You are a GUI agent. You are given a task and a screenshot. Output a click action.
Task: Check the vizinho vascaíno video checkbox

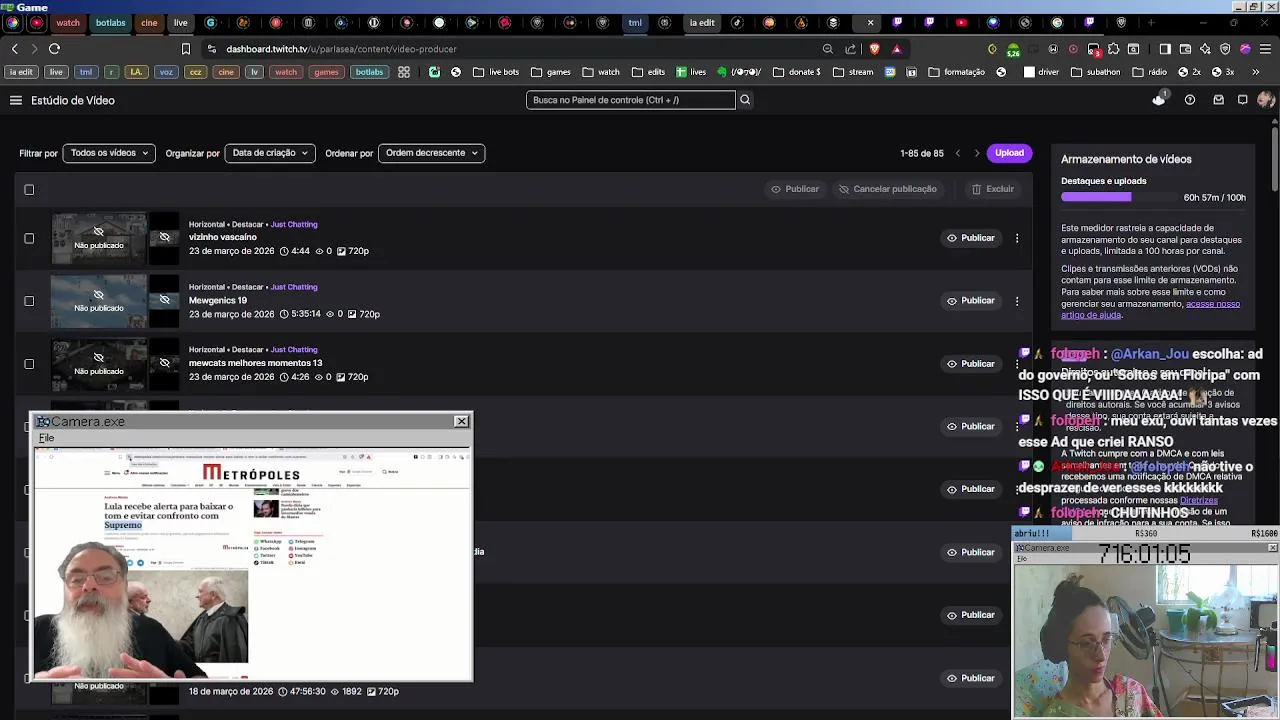[29, 238]
